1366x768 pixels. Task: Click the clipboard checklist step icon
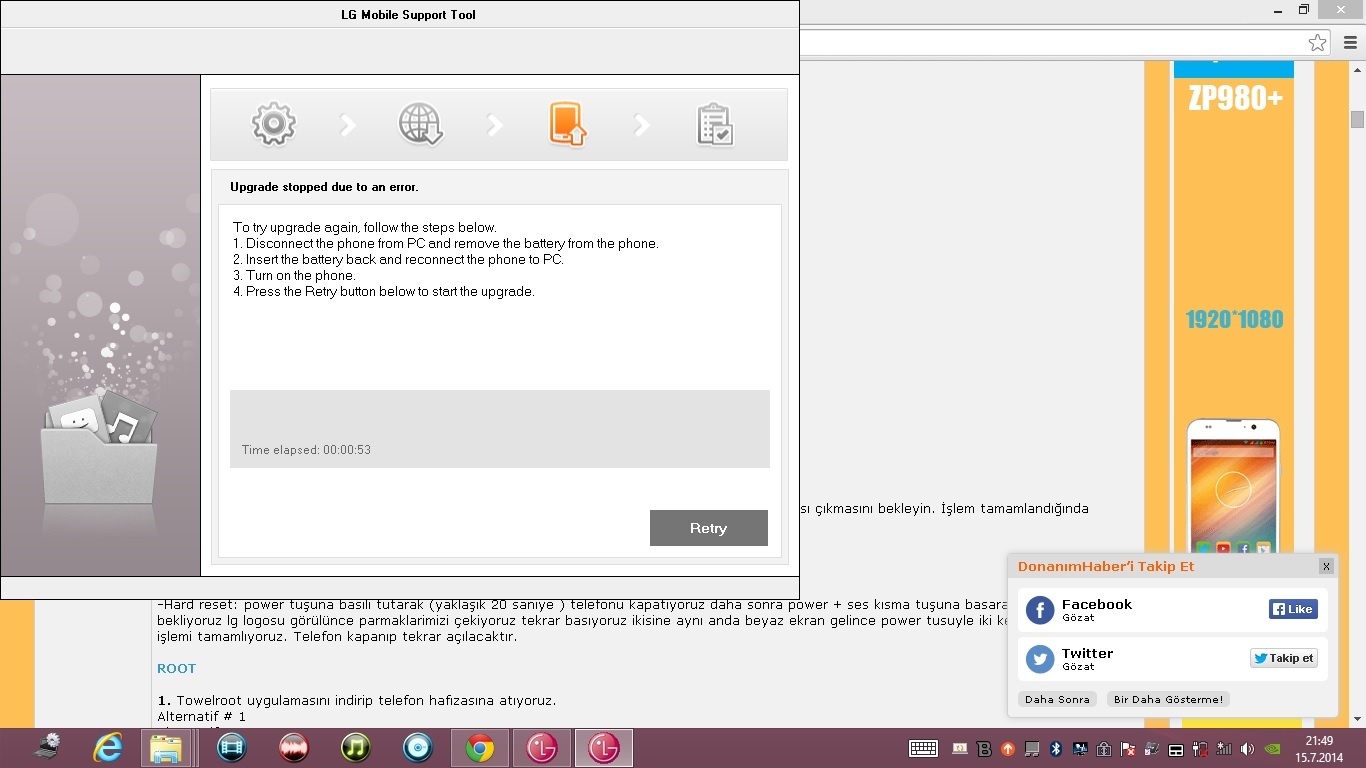[714, 125]
